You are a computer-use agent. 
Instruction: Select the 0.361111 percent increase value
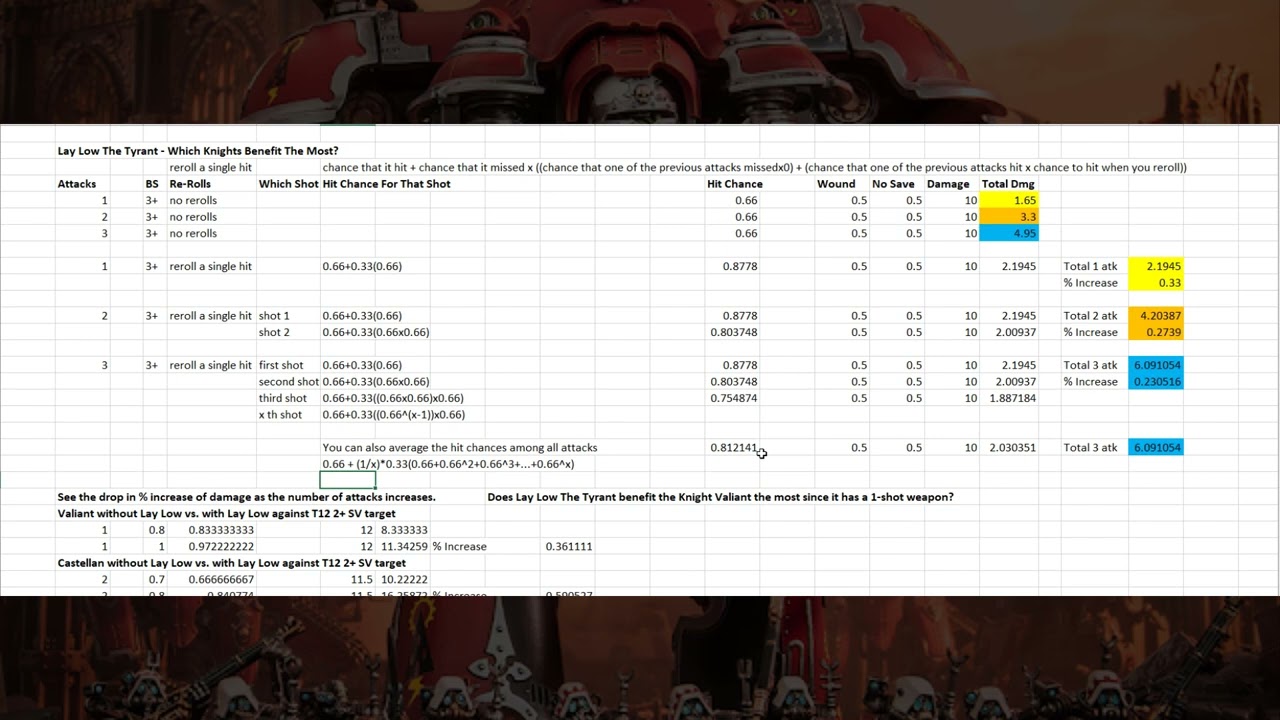pyautogui.click(x=569, y=547)
